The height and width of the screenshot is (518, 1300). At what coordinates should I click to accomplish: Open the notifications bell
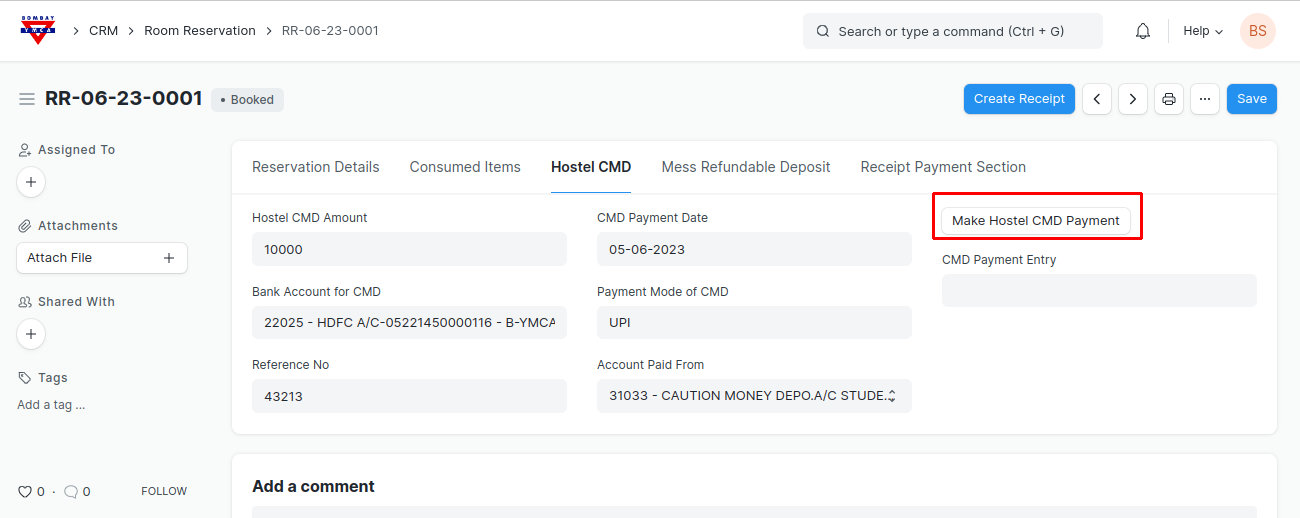pyautogui.click(x=1143, y=31)
